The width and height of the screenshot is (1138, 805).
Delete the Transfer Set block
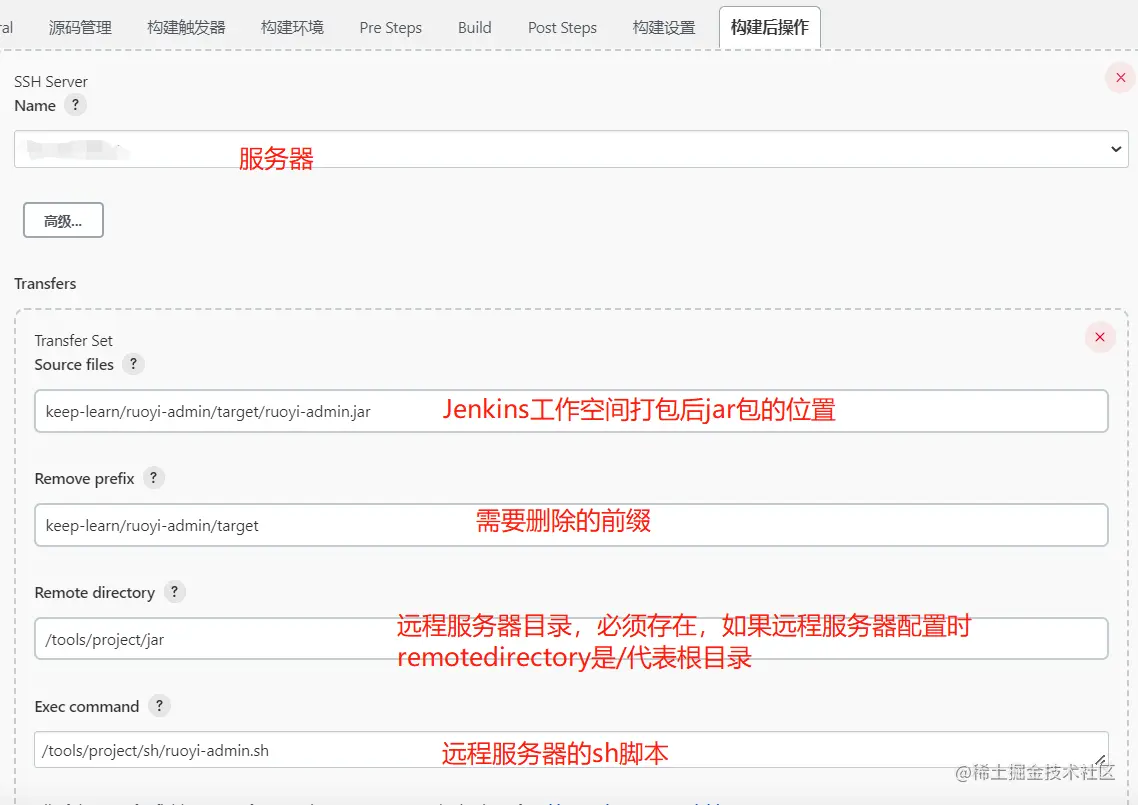[1100, 337]
